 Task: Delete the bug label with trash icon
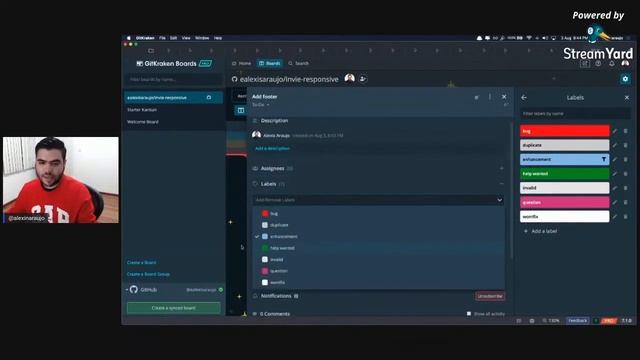point(625,131)
